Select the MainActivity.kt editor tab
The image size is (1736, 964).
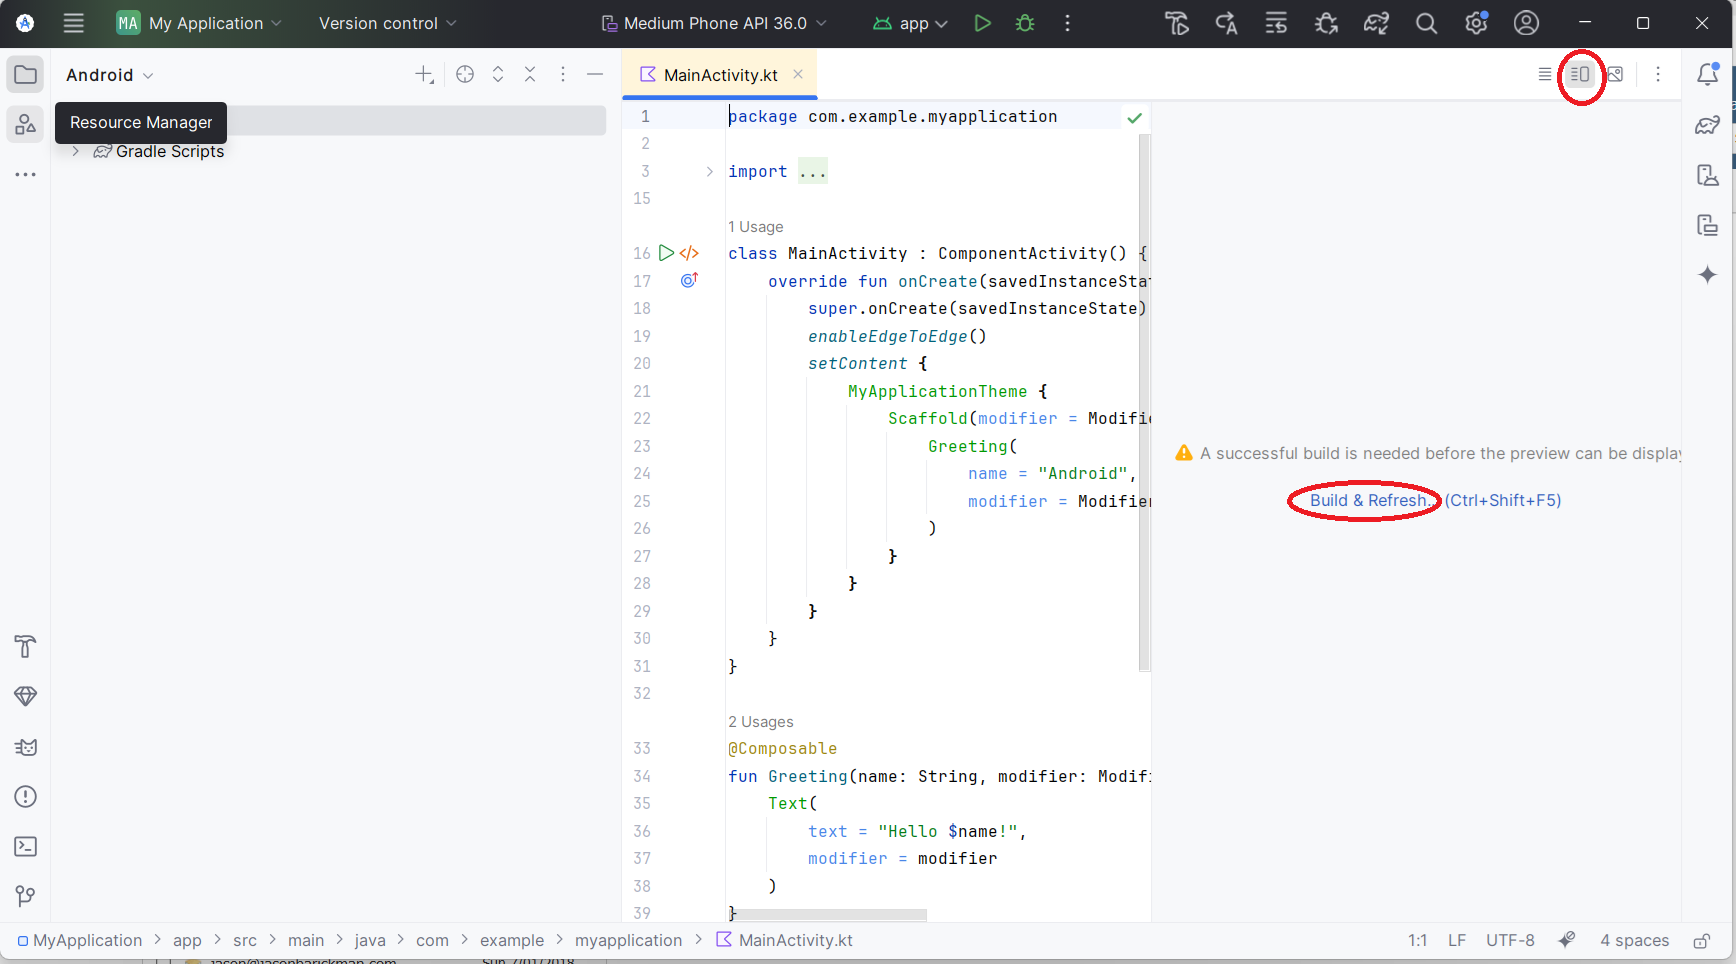click(x=720, y=75)
